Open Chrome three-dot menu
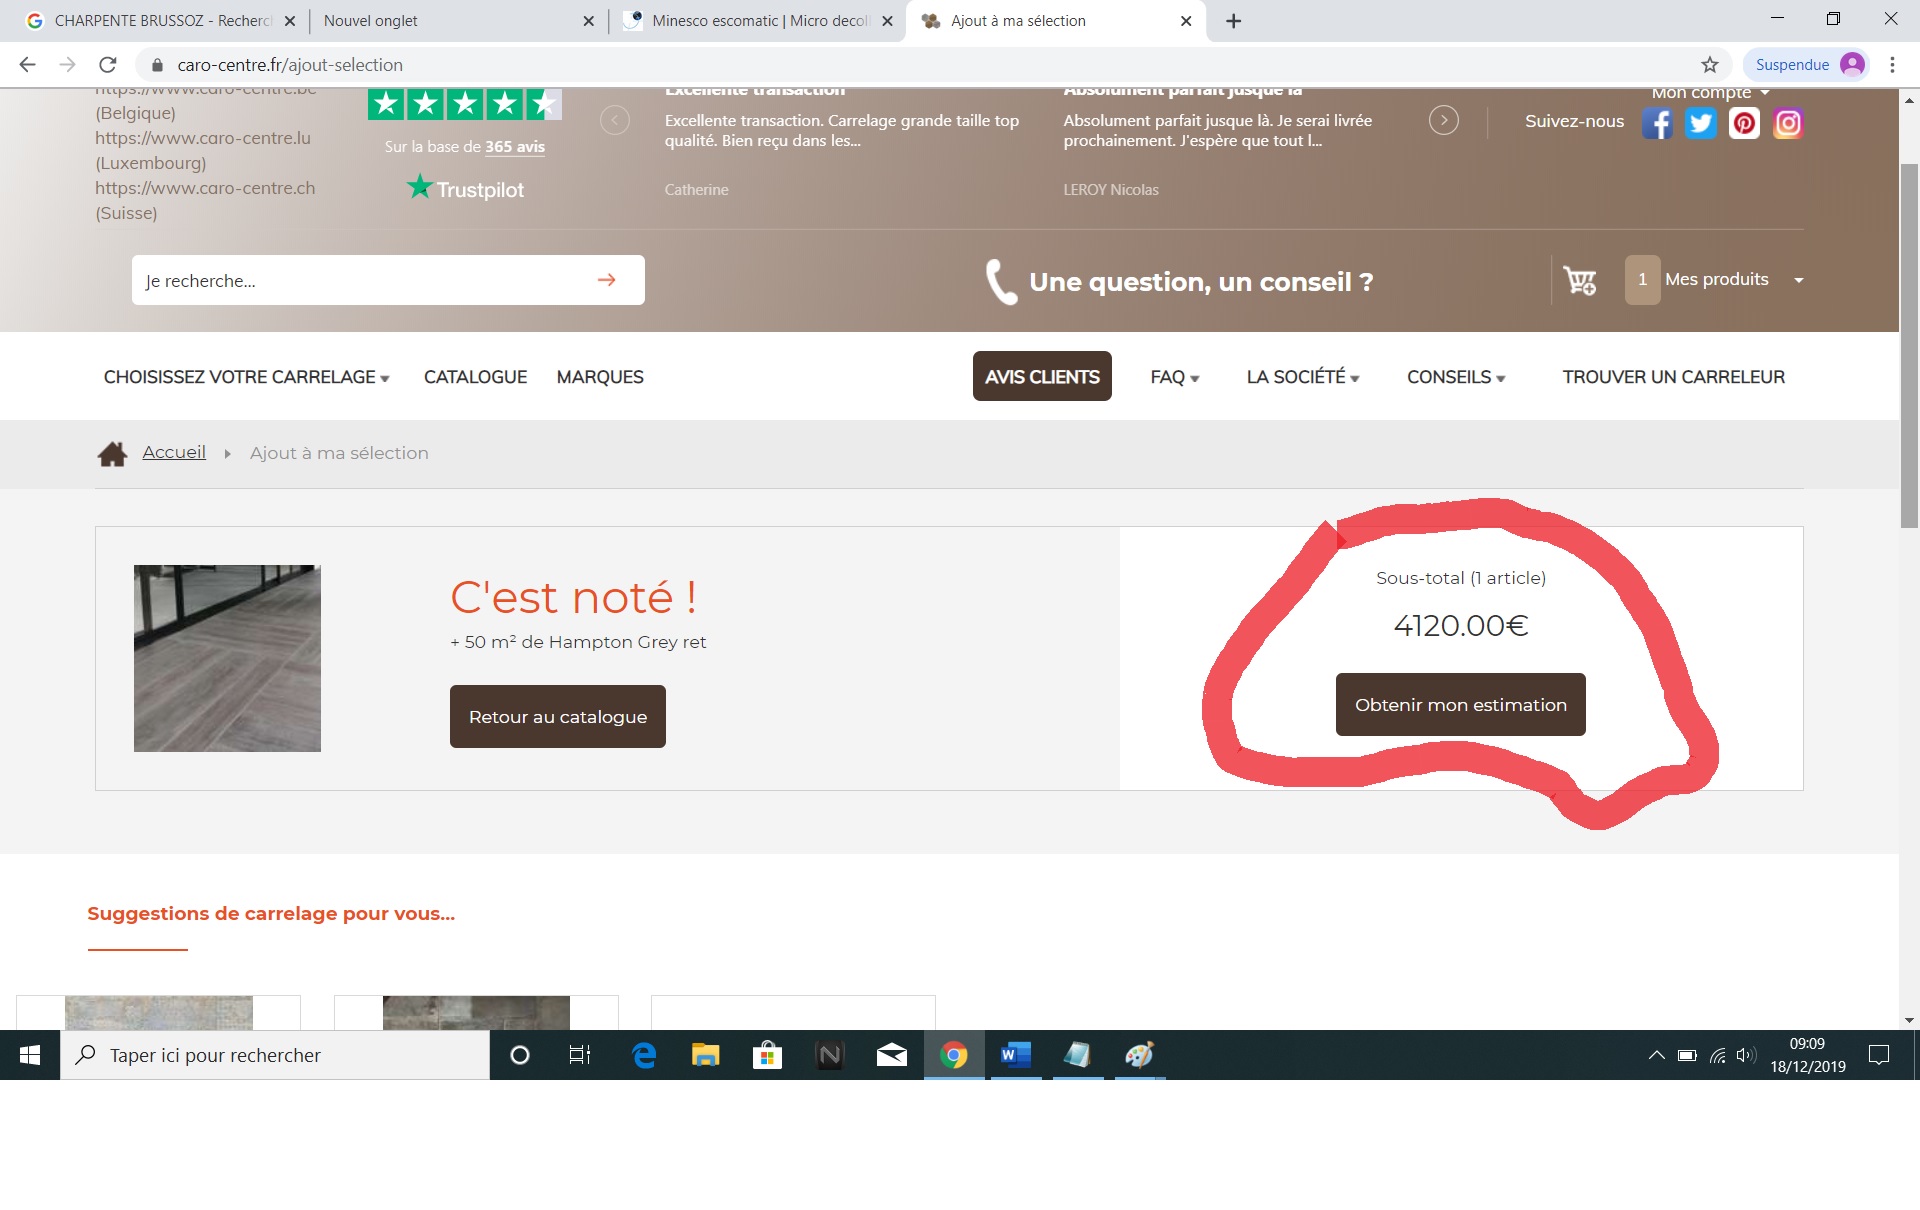The height and width of the screenshot is (1210, 1920). tap(1892, 65)
